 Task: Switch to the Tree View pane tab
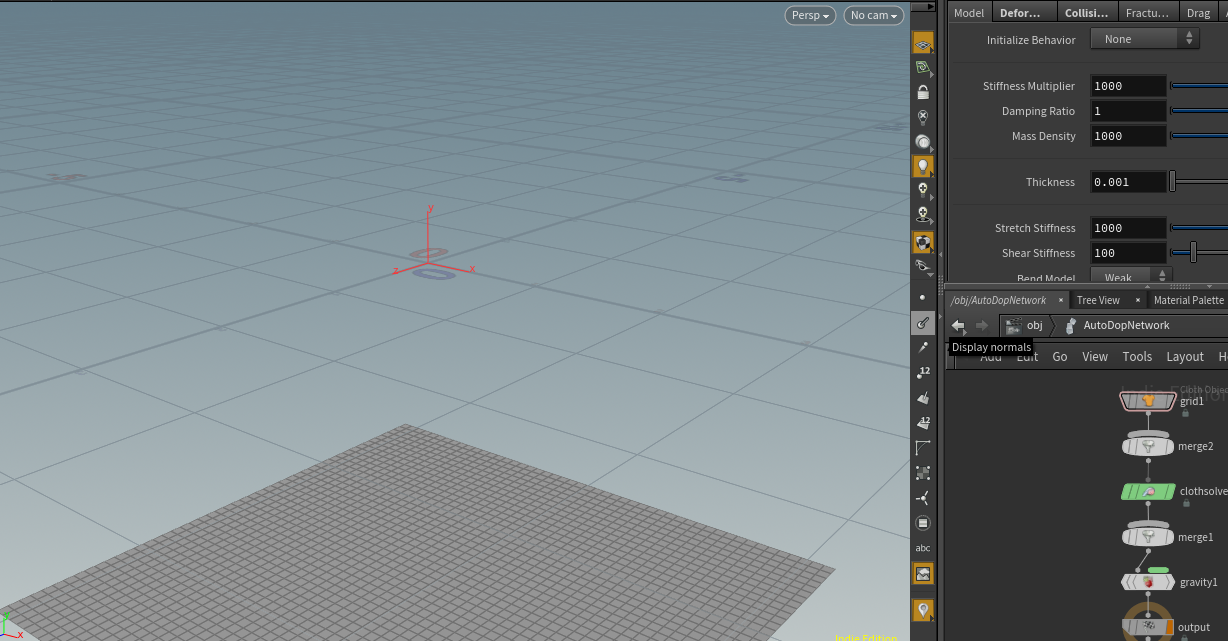[1098, 300]
